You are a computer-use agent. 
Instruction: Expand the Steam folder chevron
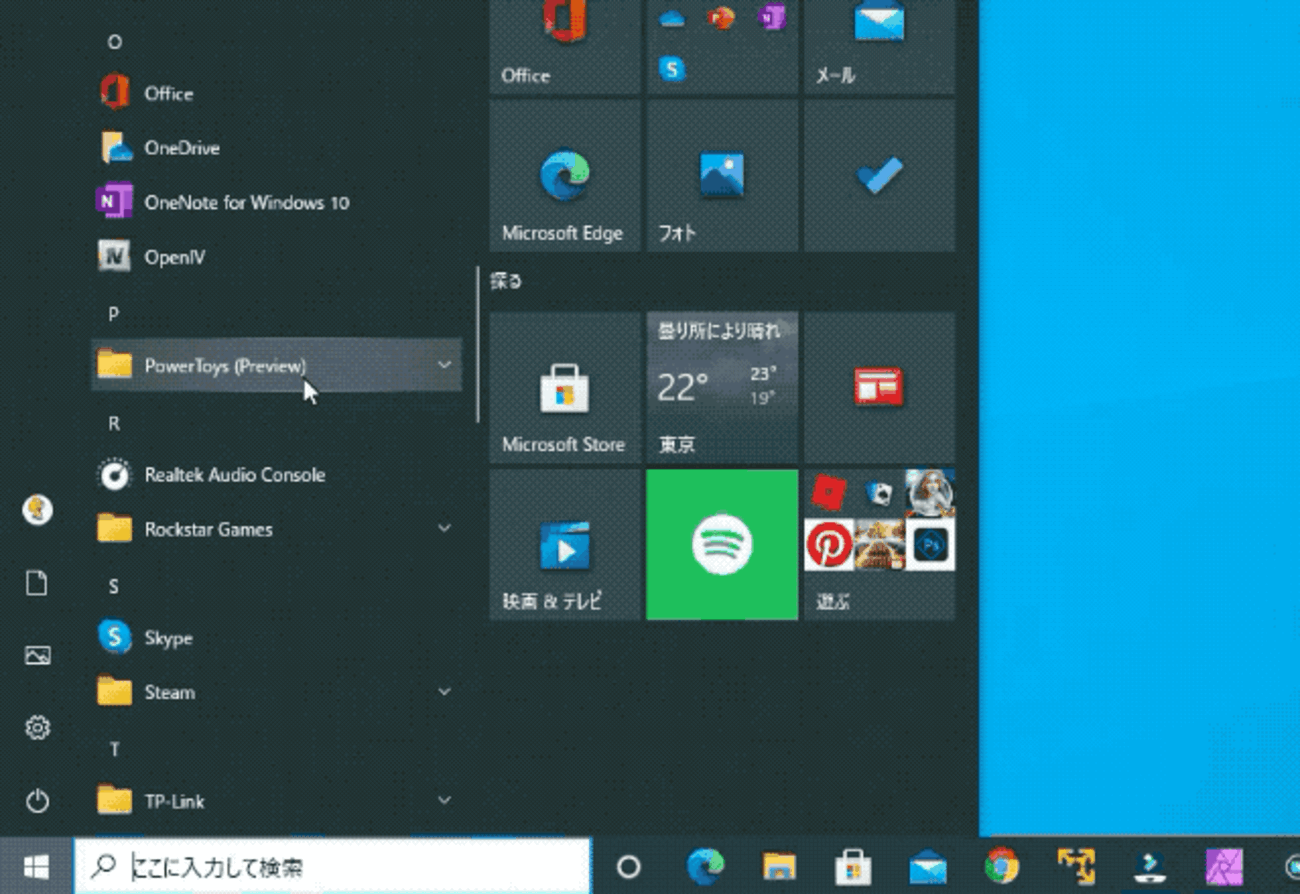pyautogui.click(x=444, y=691)
